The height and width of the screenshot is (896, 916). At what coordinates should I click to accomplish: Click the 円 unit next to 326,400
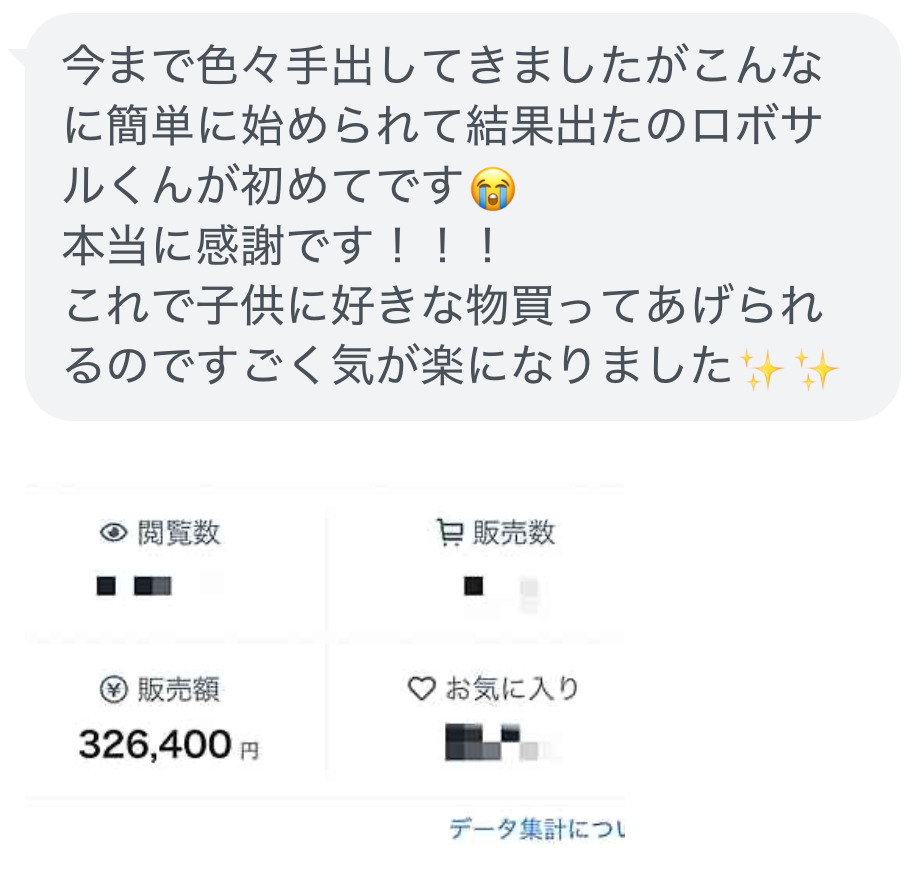(249, 749)
